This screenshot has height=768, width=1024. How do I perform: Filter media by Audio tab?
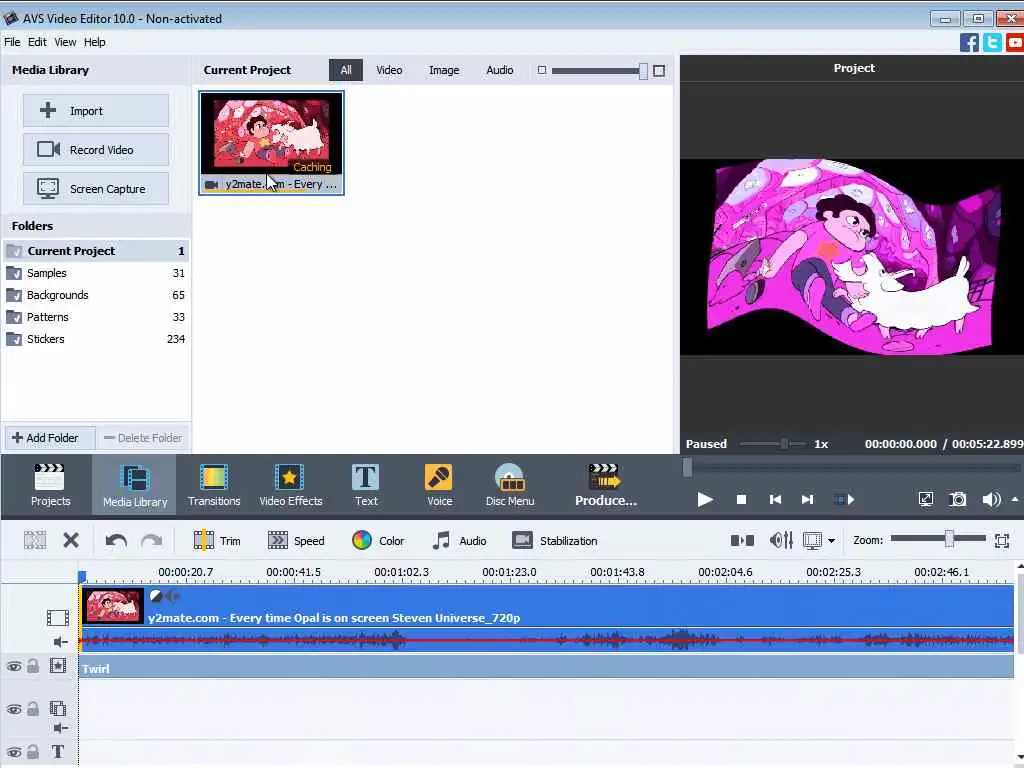pos(499,70)
